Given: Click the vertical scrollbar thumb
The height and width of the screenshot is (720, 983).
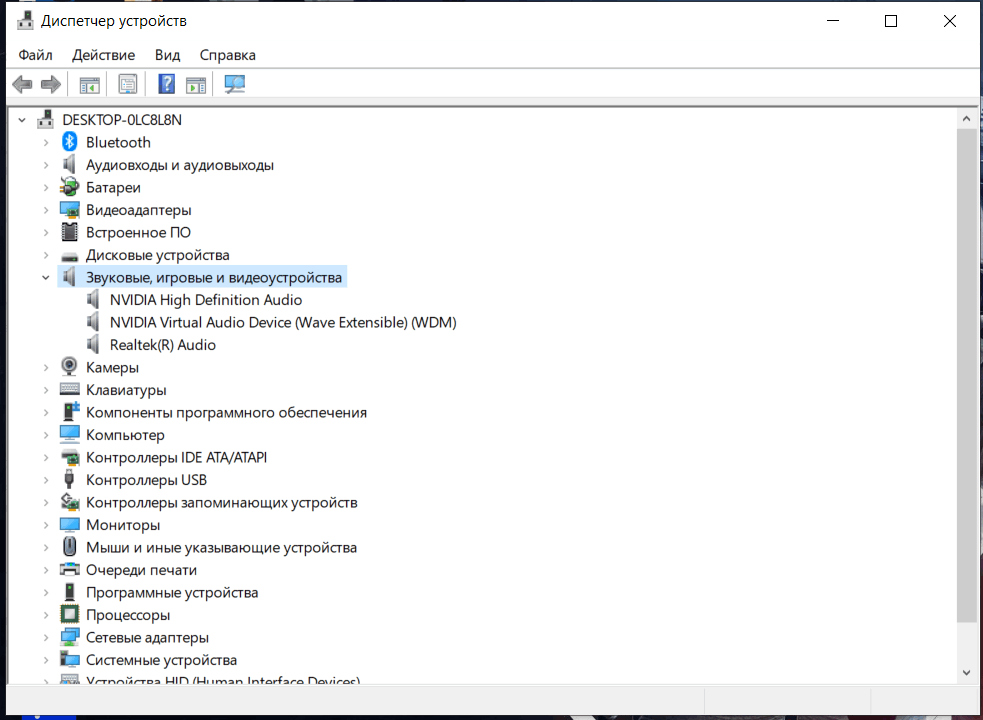Looking at the screenshot, I should click(x=966, y=376).
